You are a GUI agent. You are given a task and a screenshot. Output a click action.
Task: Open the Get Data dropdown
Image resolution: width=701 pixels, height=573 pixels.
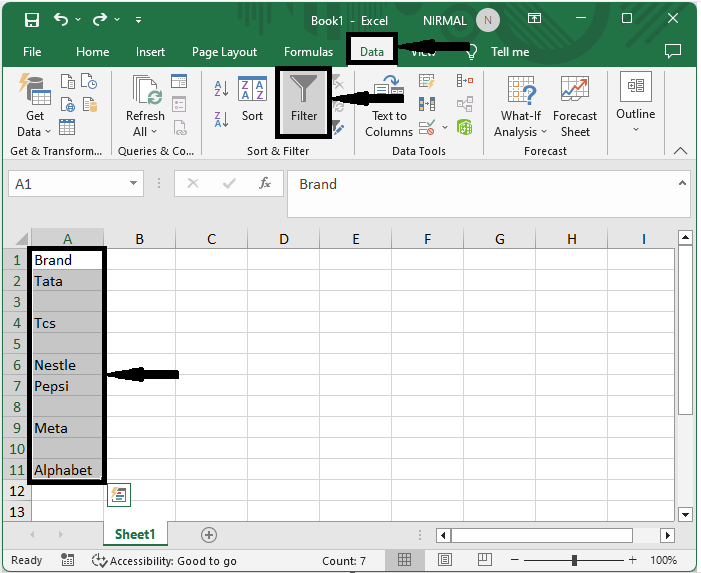pyautogui.click(x=34, y=106)
